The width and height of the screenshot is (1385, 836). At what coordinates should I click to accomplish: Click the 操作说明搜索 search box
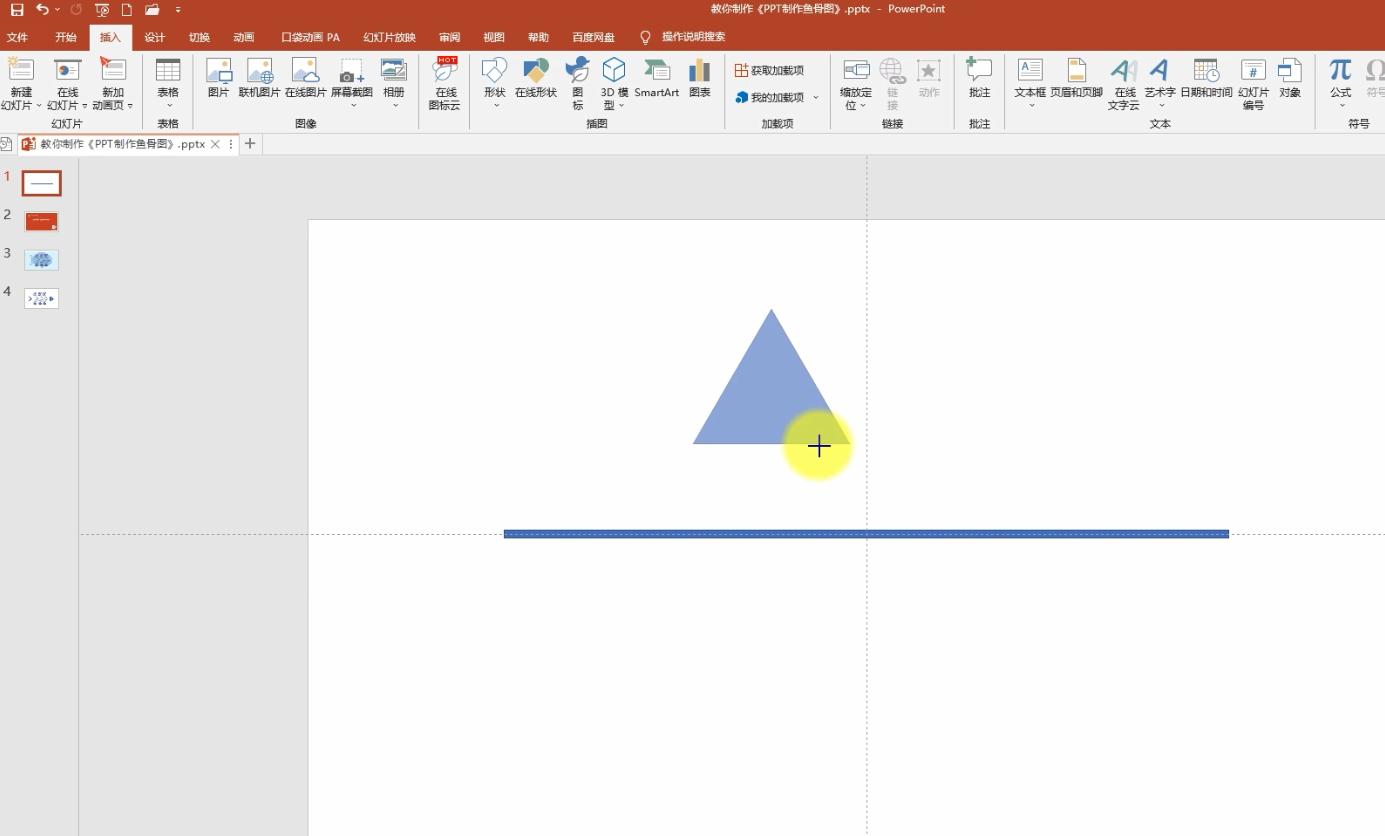pos(693,37)
